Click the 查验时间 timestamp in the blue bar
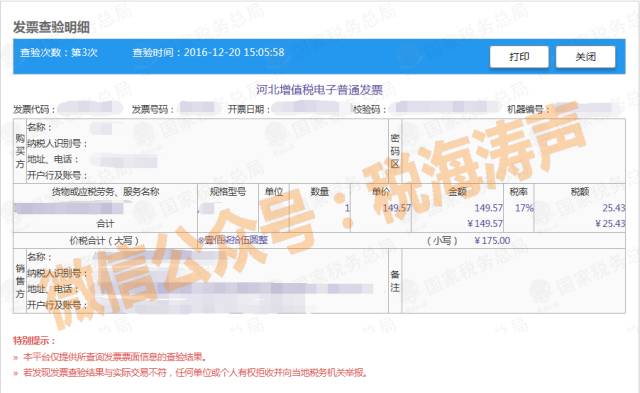 click(x=208, y=53)
